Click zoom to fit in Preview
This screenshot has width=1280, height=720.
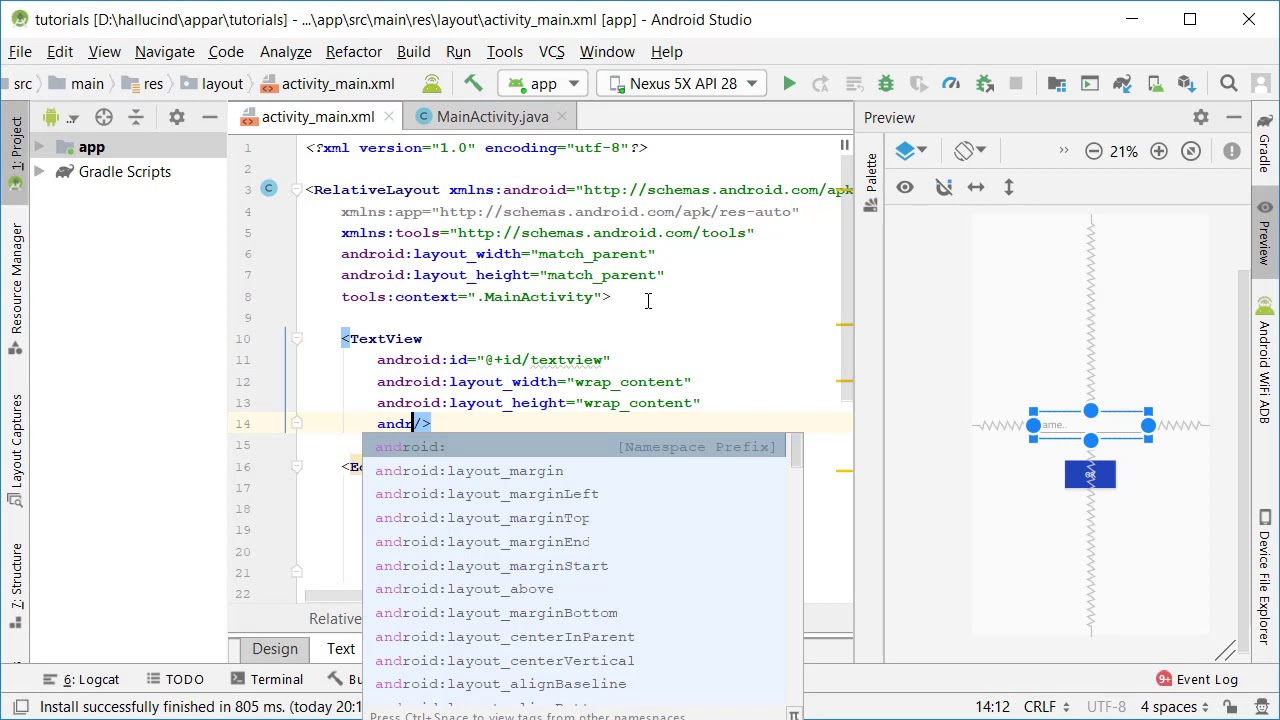(1191, 151)
